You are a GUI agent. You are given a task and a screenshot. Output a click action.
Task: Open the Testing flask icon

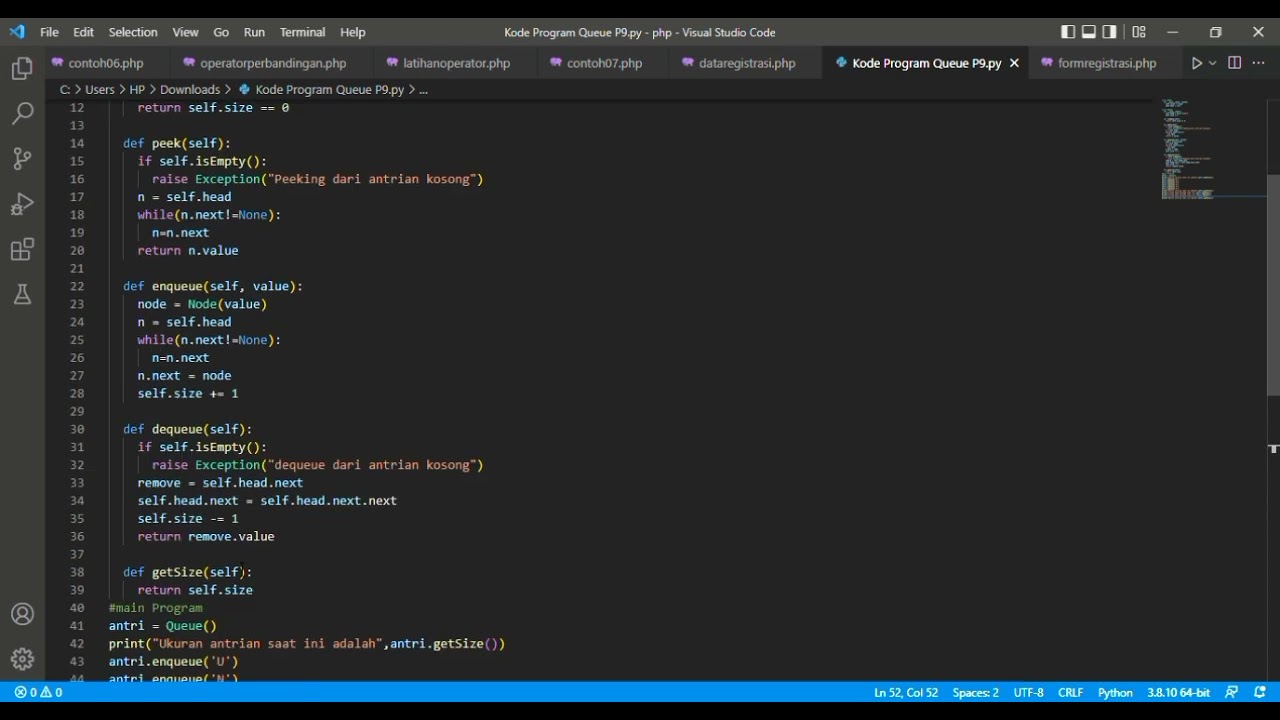click(x=22, y=294)
